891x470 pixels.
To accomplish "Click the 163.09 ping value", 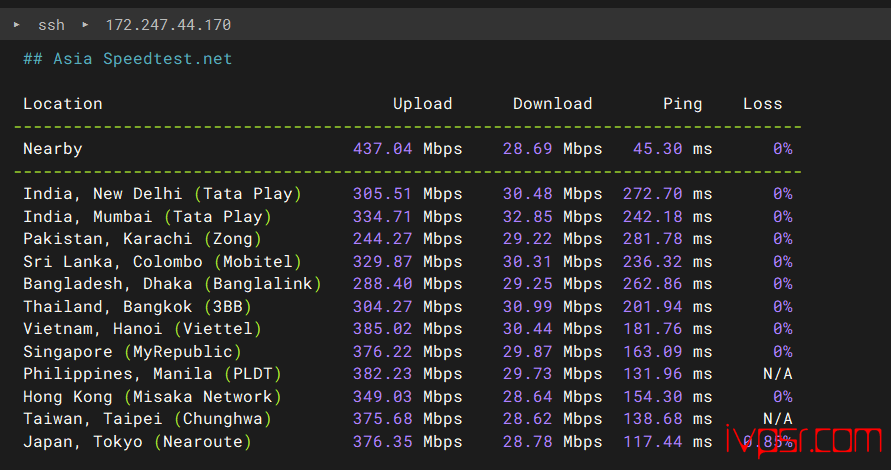I will (652, 351).
